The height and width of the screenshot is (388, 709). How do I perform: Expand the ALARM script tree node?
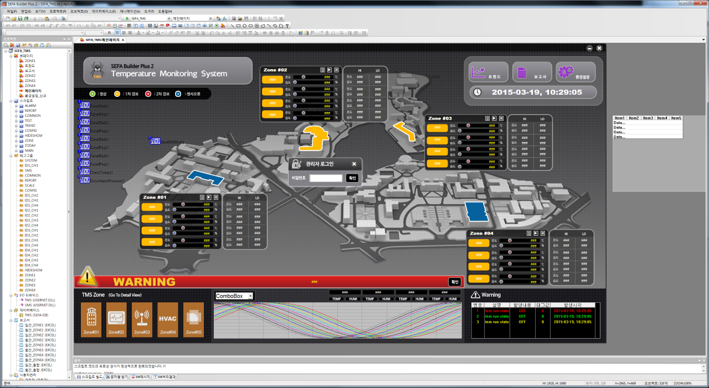pos(17,106)
